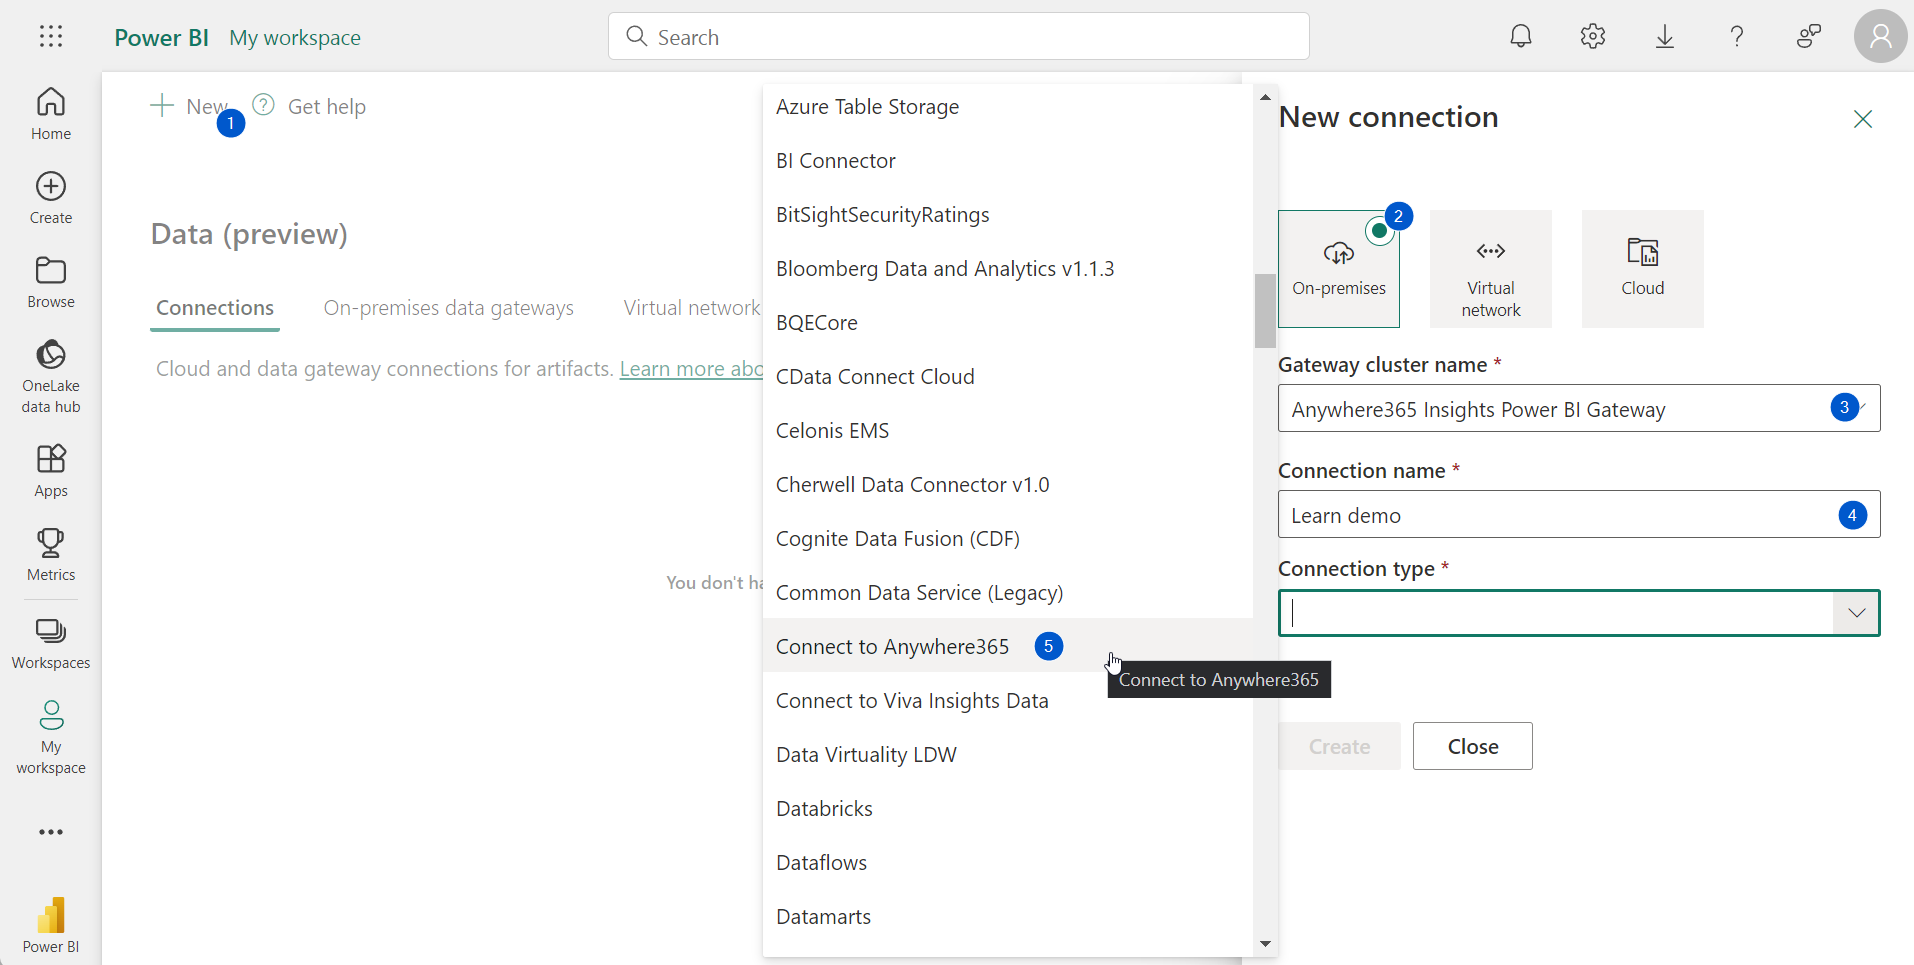Click the Power BI header title

[162, 38]
